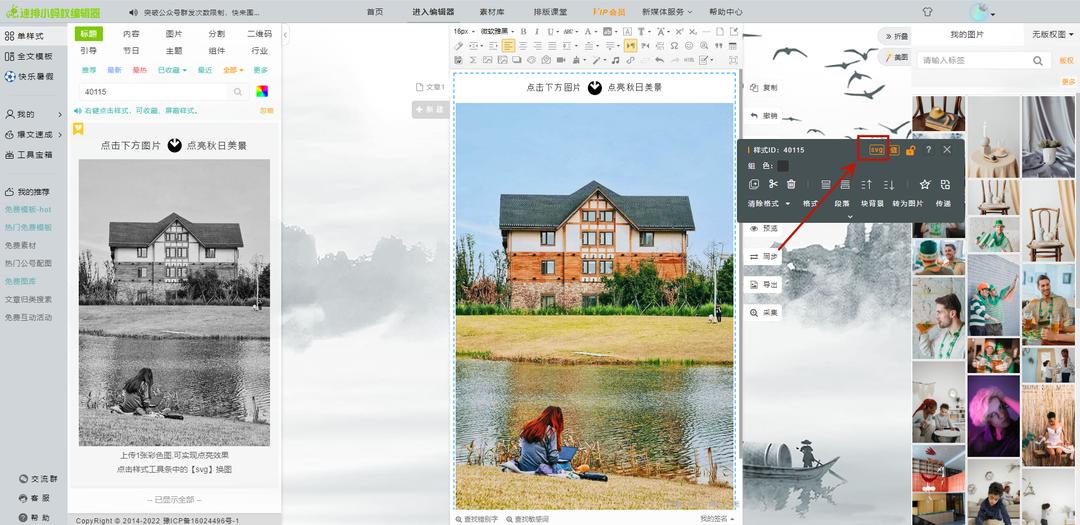This screenshot has width=1080, height=525.
Task: Open the 清除格式 dropdown arrow
Action: tap(787, 204)
